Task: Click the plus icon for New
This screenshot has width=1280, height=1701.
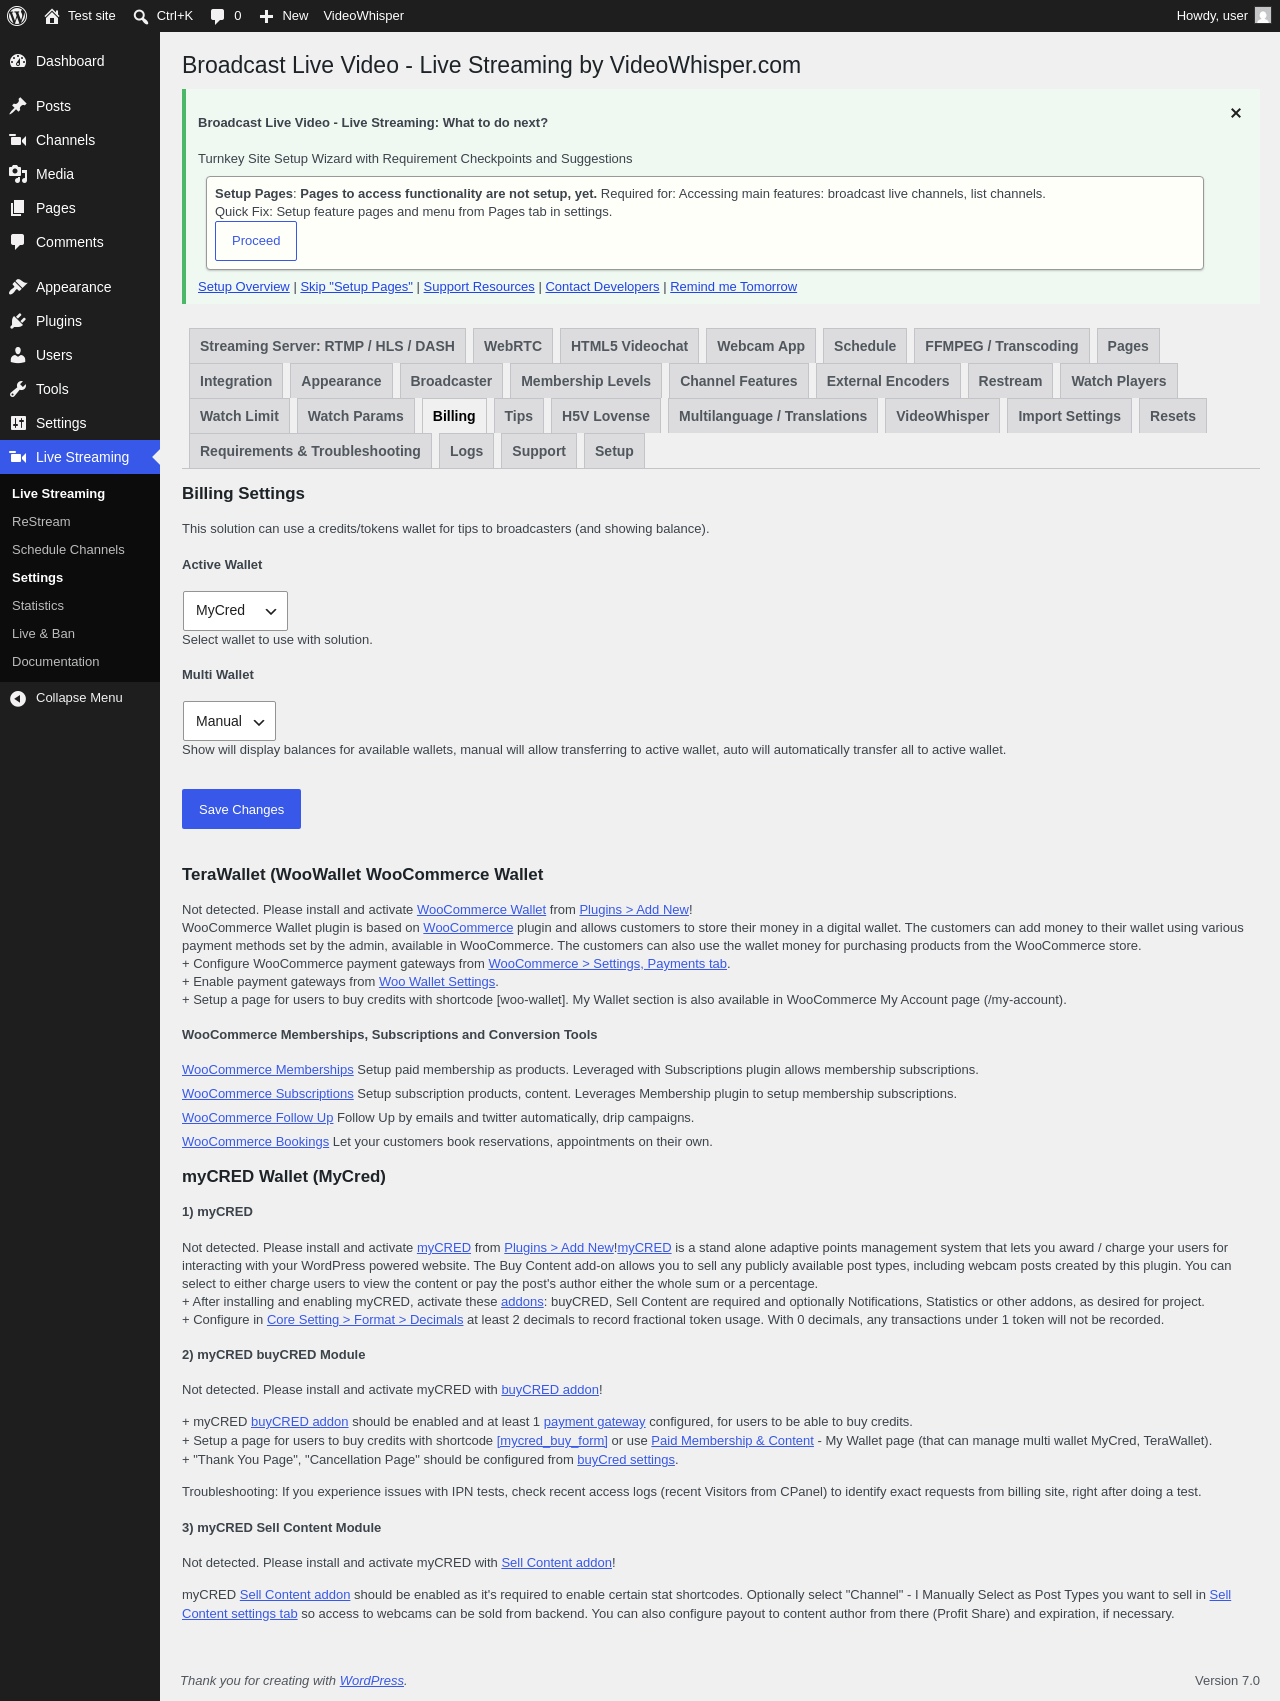Action: pyautogui.click(x=266, y=16)
